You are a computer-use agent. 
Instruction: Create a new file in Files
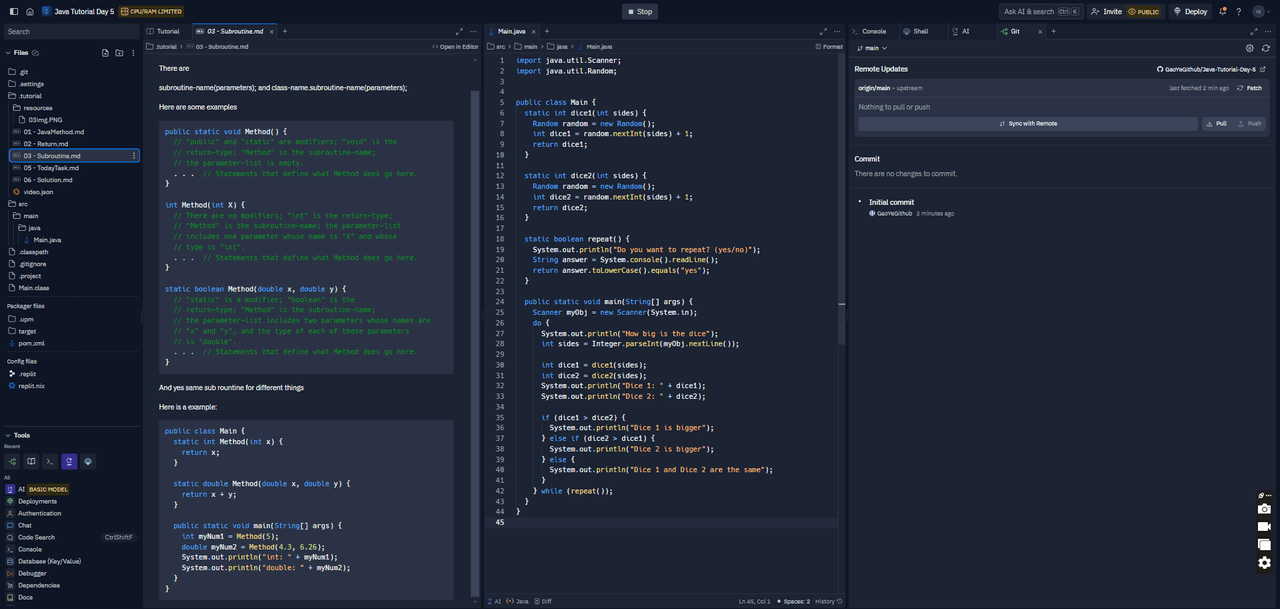pyautogui.click(x=105, y=52)
